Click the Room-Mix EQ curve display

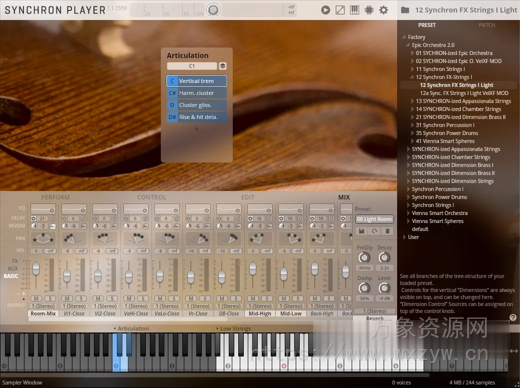(x=43, y=209)
